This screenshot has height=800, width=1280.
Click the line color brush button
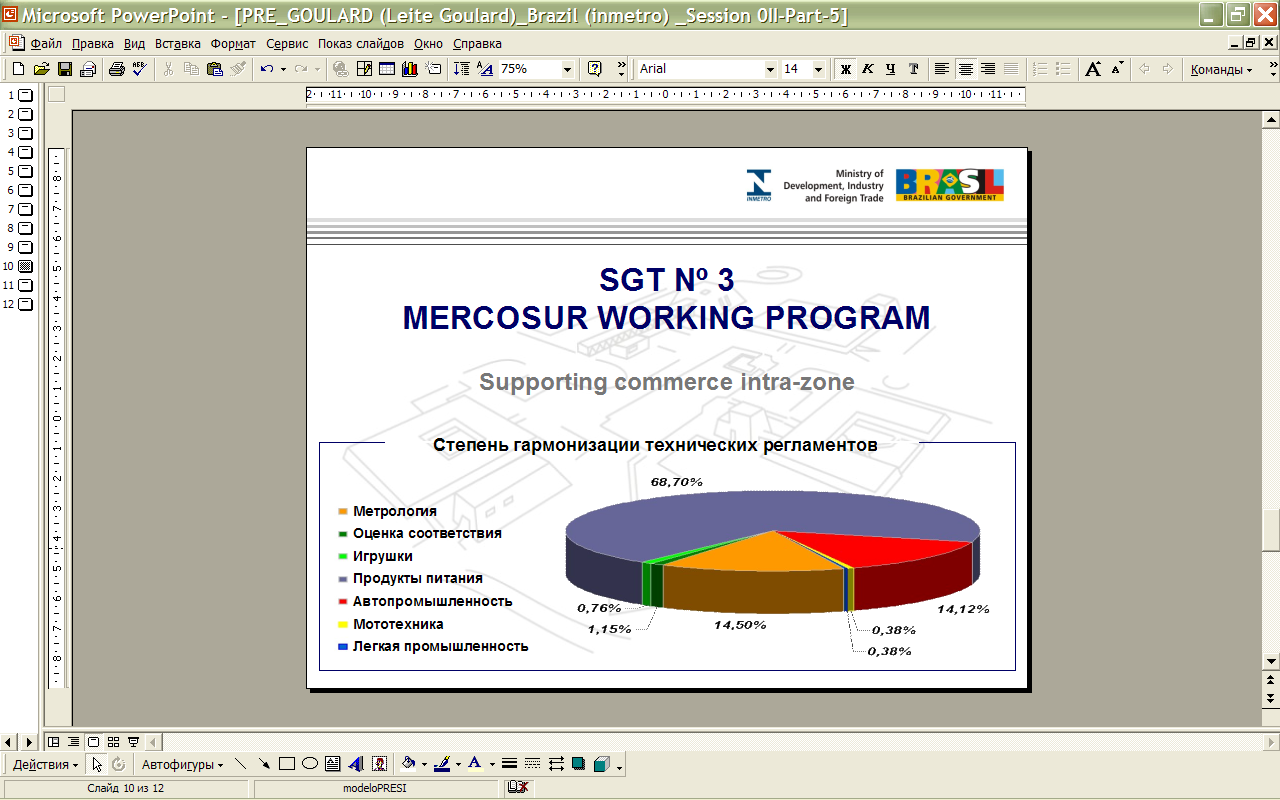click(x=442, y=764)
